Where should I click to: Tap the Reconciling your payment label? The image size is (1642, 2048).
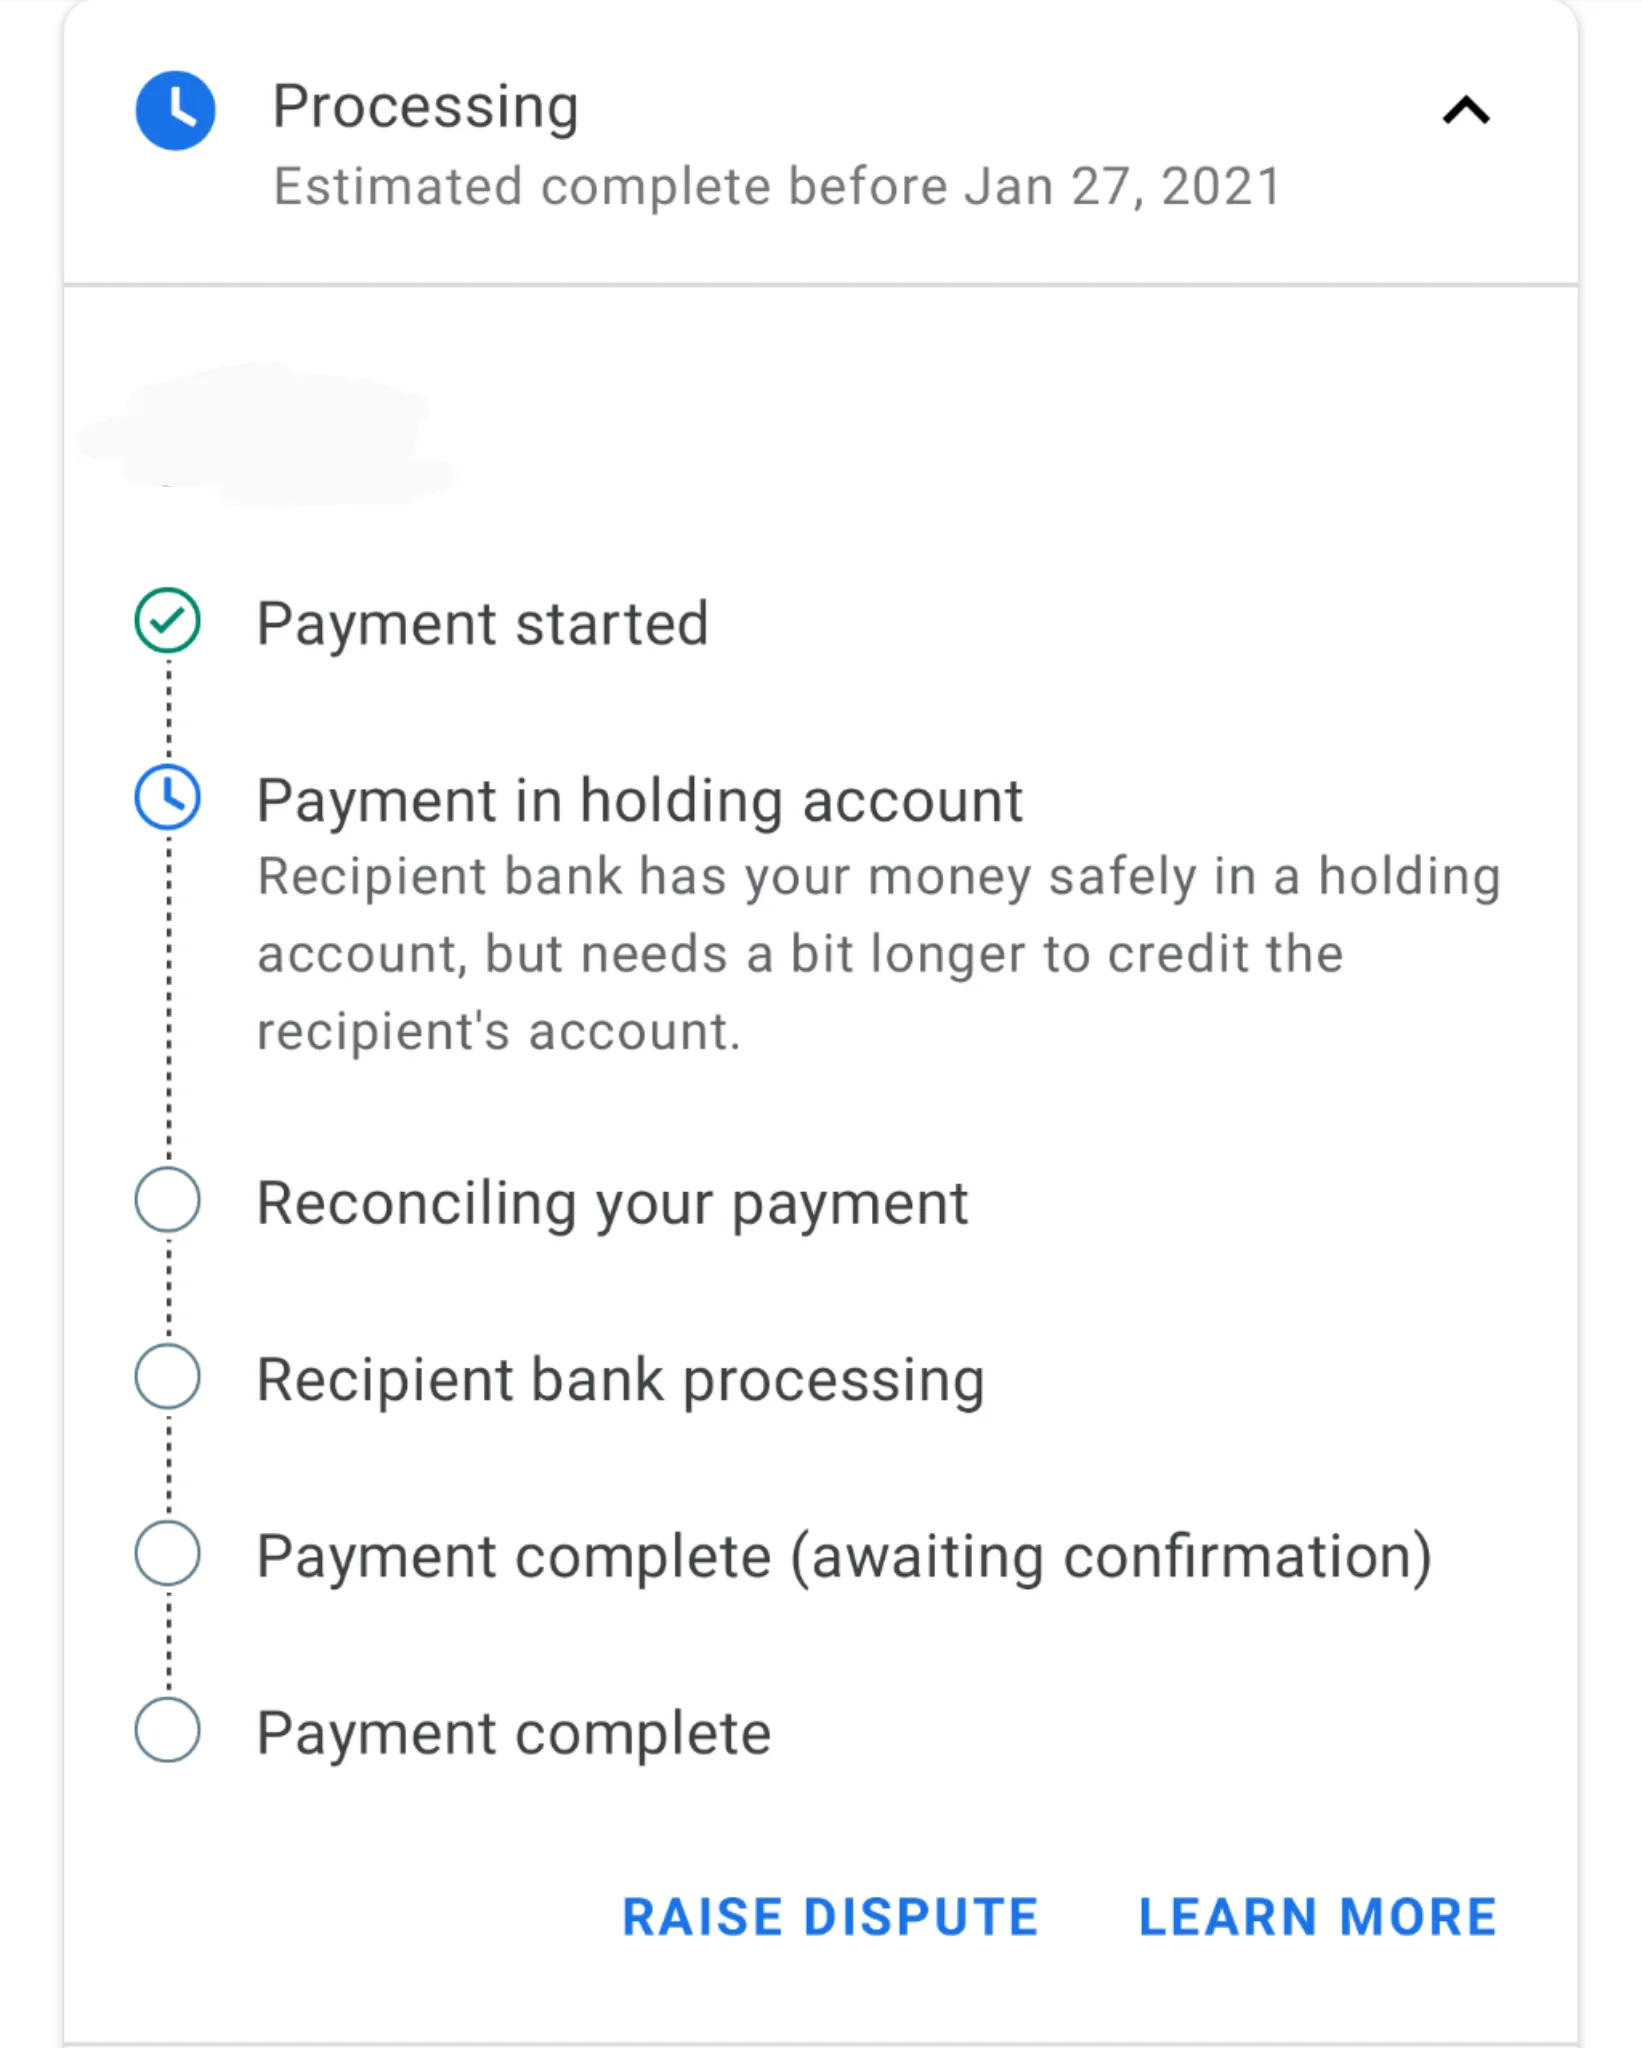click(612, 1203)
